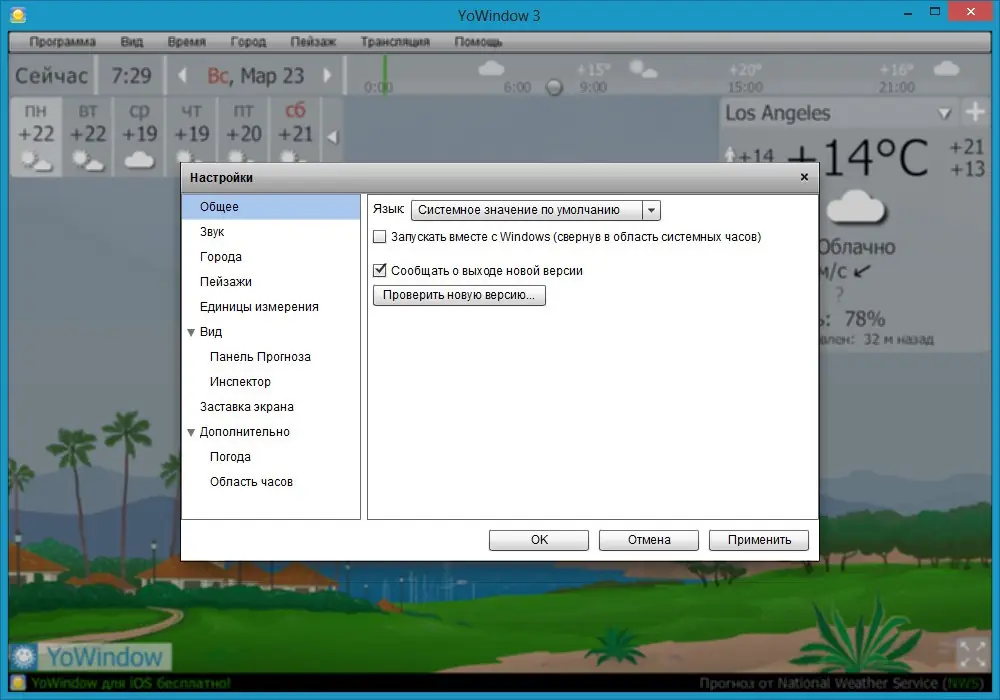Viewport: 1000px width, 700px height.
Task: Toggle fullscreen mode icon
Action: click(973, 653)
